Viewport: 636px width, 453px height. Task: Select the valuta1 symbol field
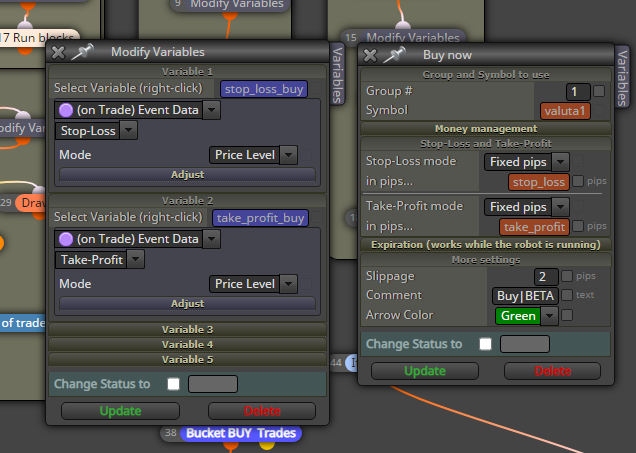[565, 111]
